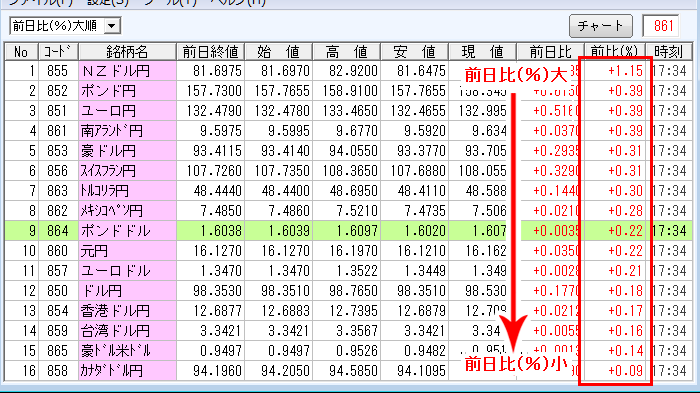Click the +0.14 percent change value
This screenshot has height=393, width=700.
(625, 351)
